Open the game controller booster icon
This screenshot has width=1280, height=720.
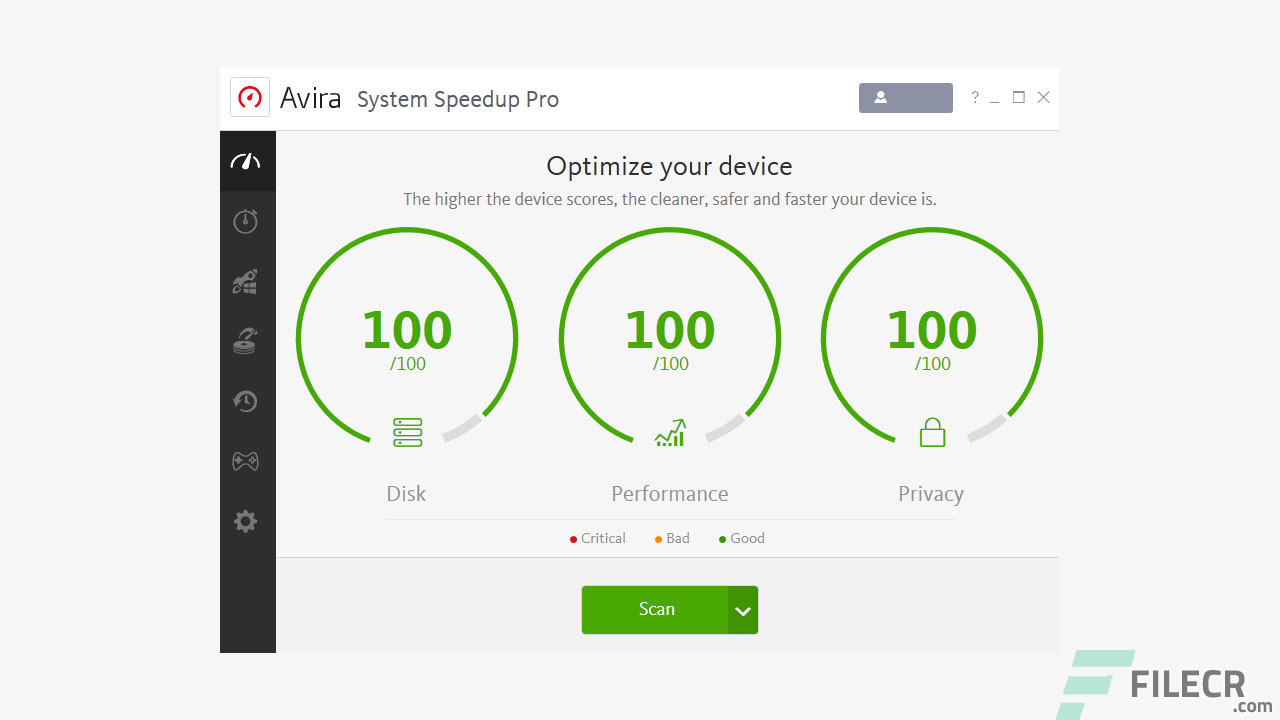(245, 461)
